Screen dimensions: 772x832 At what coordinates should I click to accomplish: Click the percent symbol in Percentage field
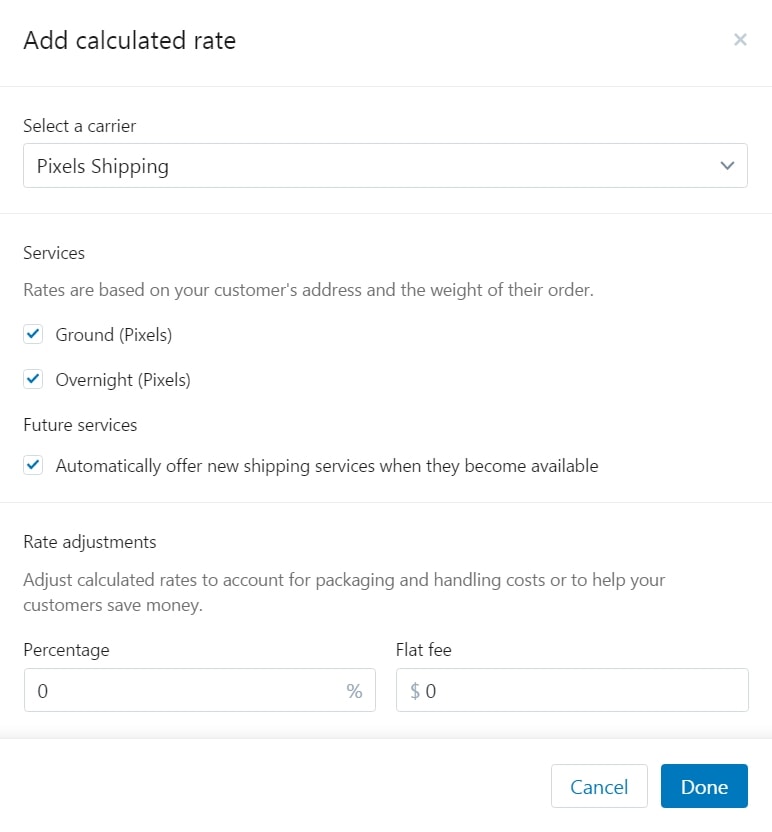(x=354, y=691)
